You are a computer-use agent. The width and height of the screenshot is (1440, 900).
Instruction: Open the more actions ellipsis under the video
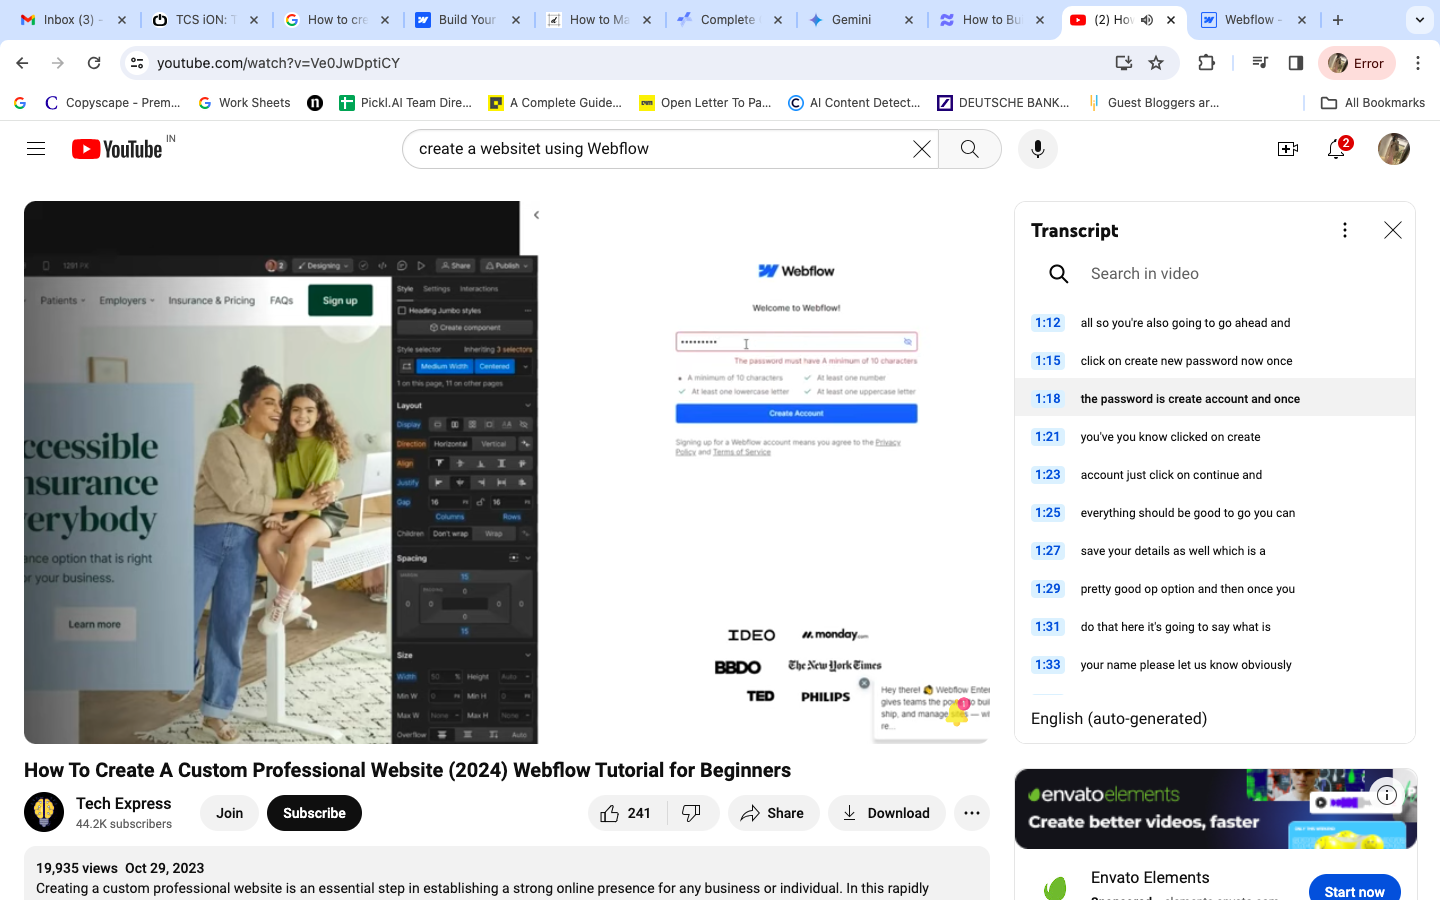click(x=971, y=813)
